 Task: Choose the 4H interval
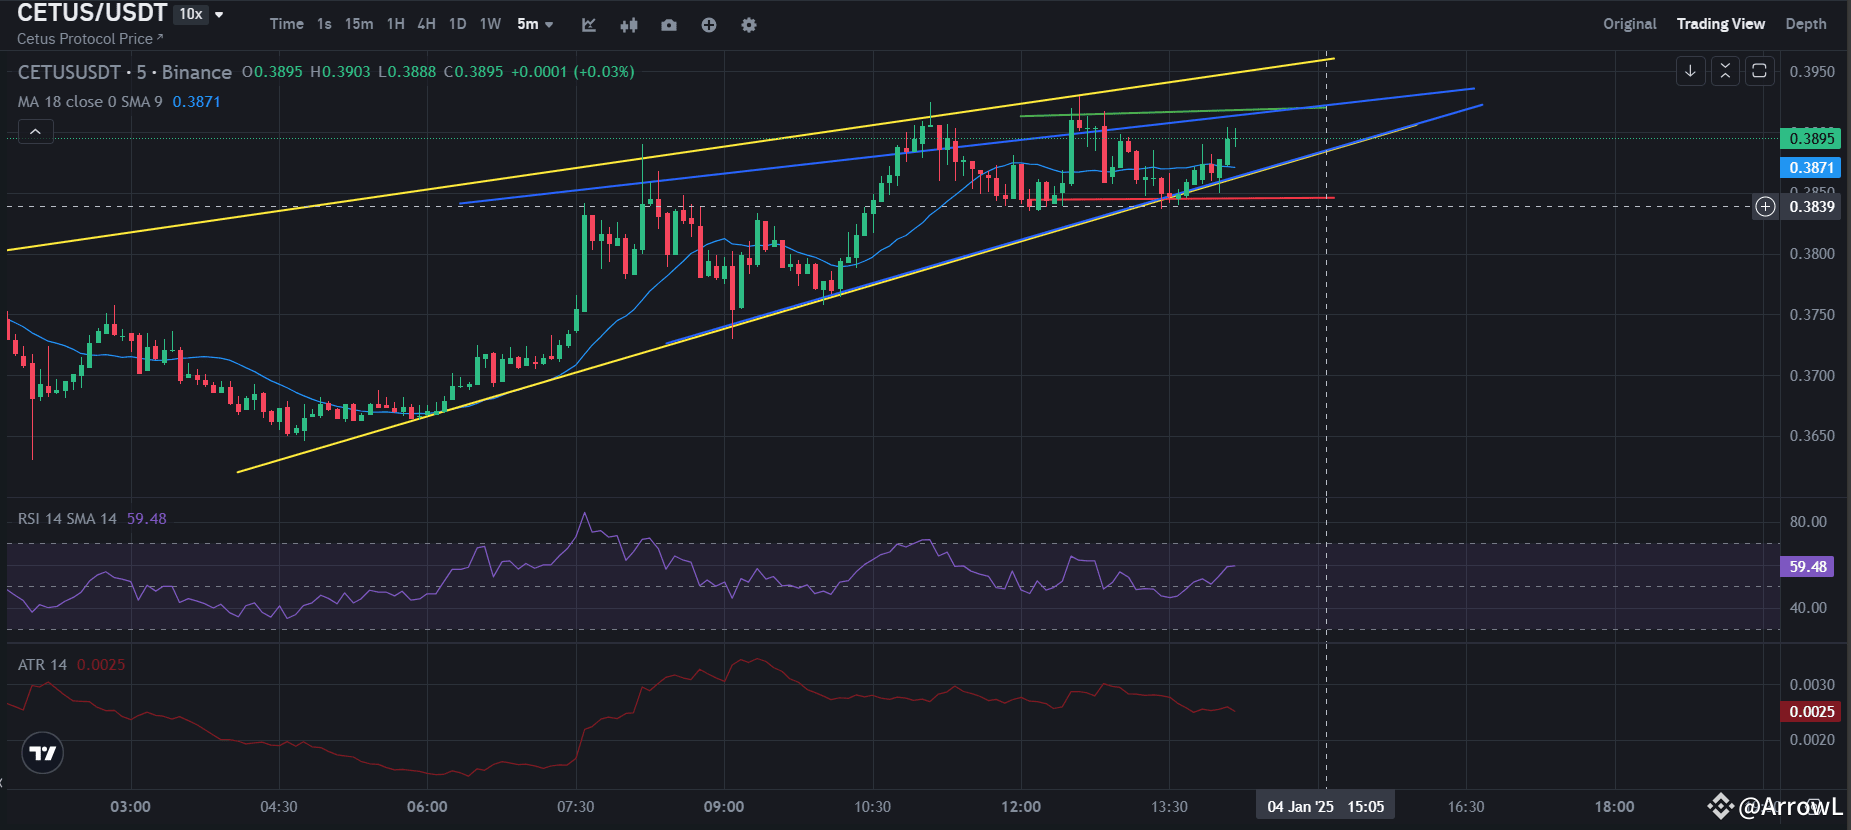point(427,24)
